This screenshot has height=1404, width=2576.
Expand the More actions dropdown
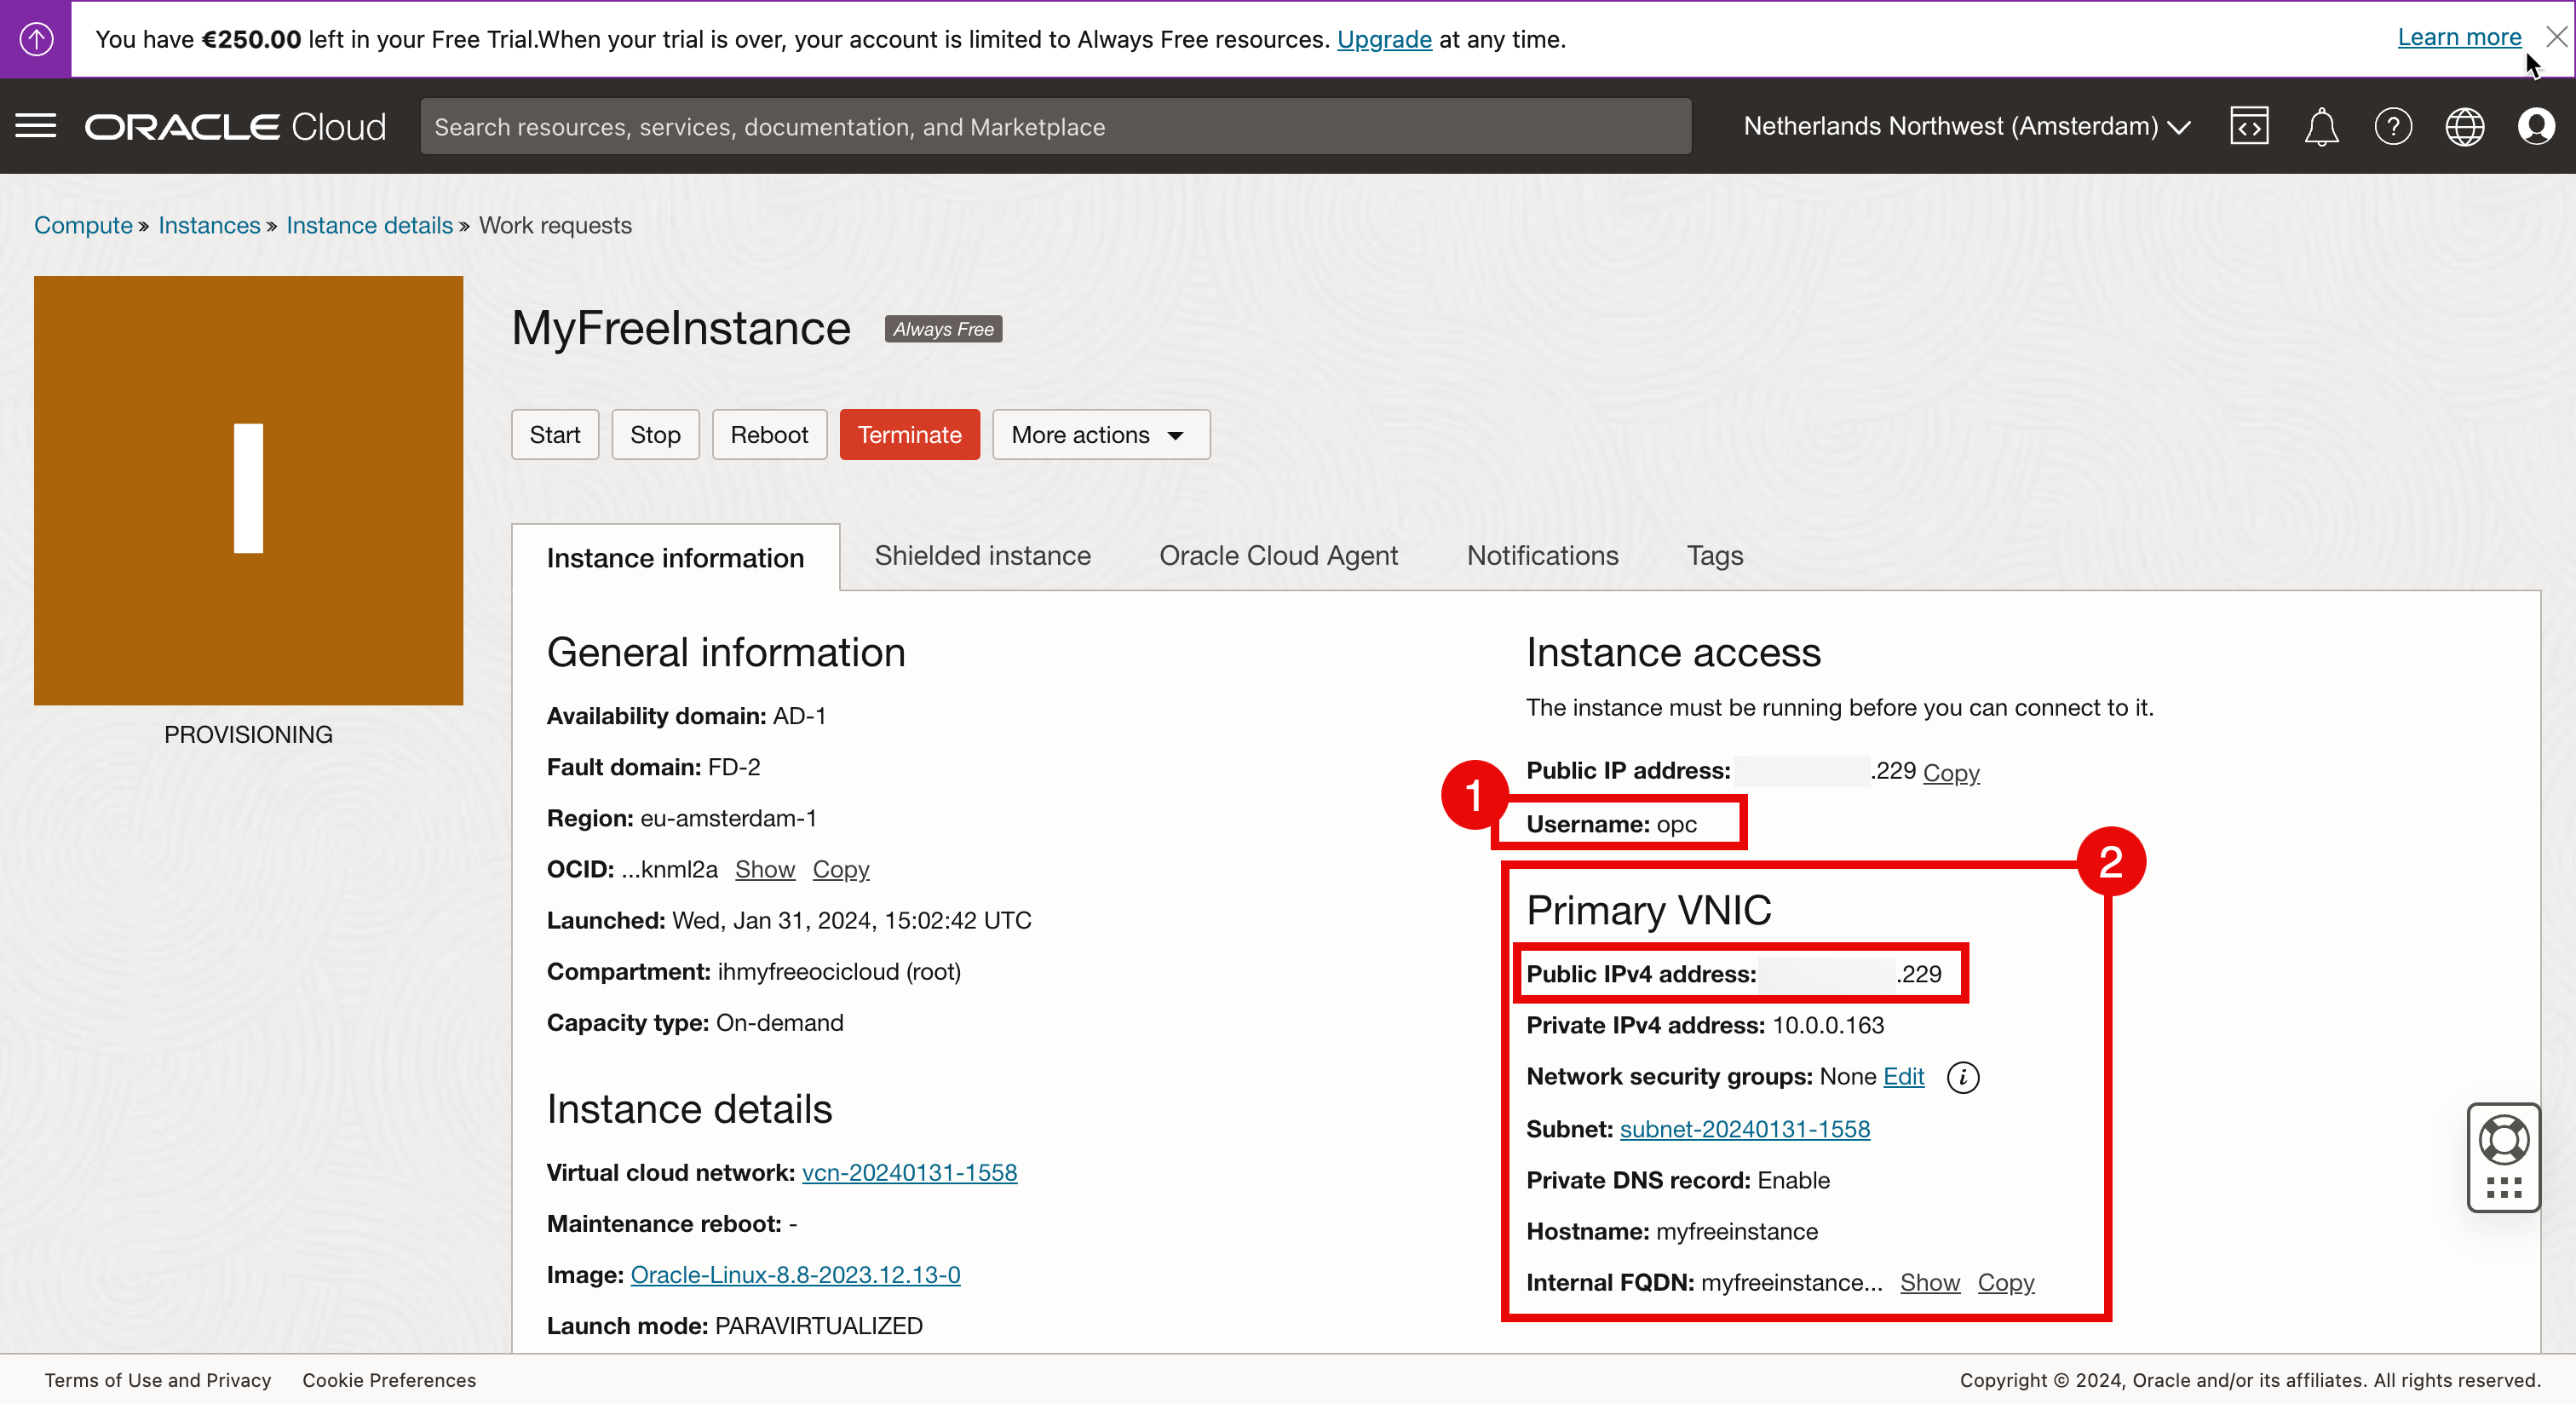tap(1100, 434)
